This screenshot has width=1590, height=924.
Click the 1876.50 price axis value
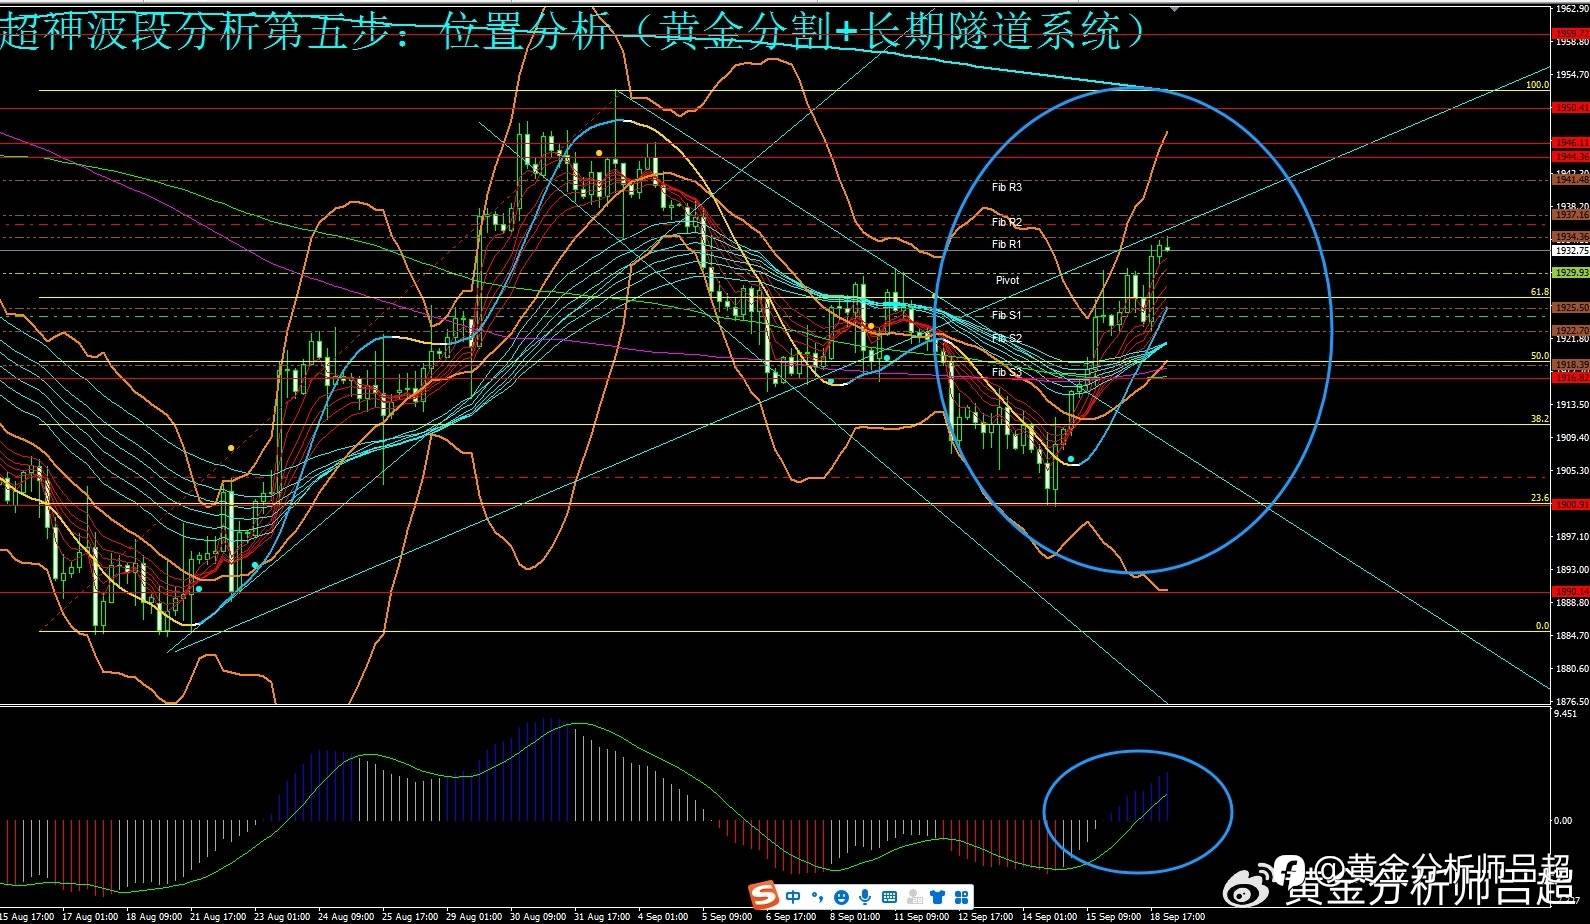(1573, 702)
